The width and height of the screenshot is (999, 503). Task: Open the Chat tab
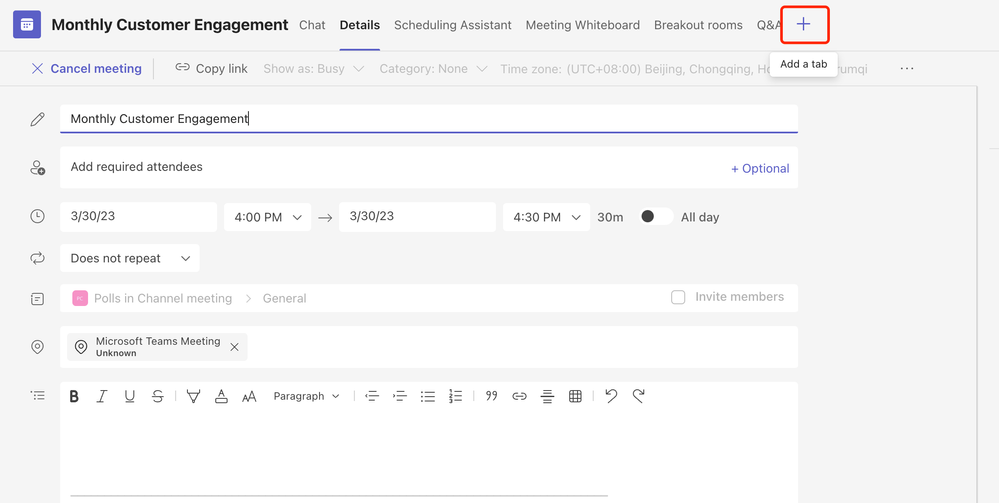[312, 25]
